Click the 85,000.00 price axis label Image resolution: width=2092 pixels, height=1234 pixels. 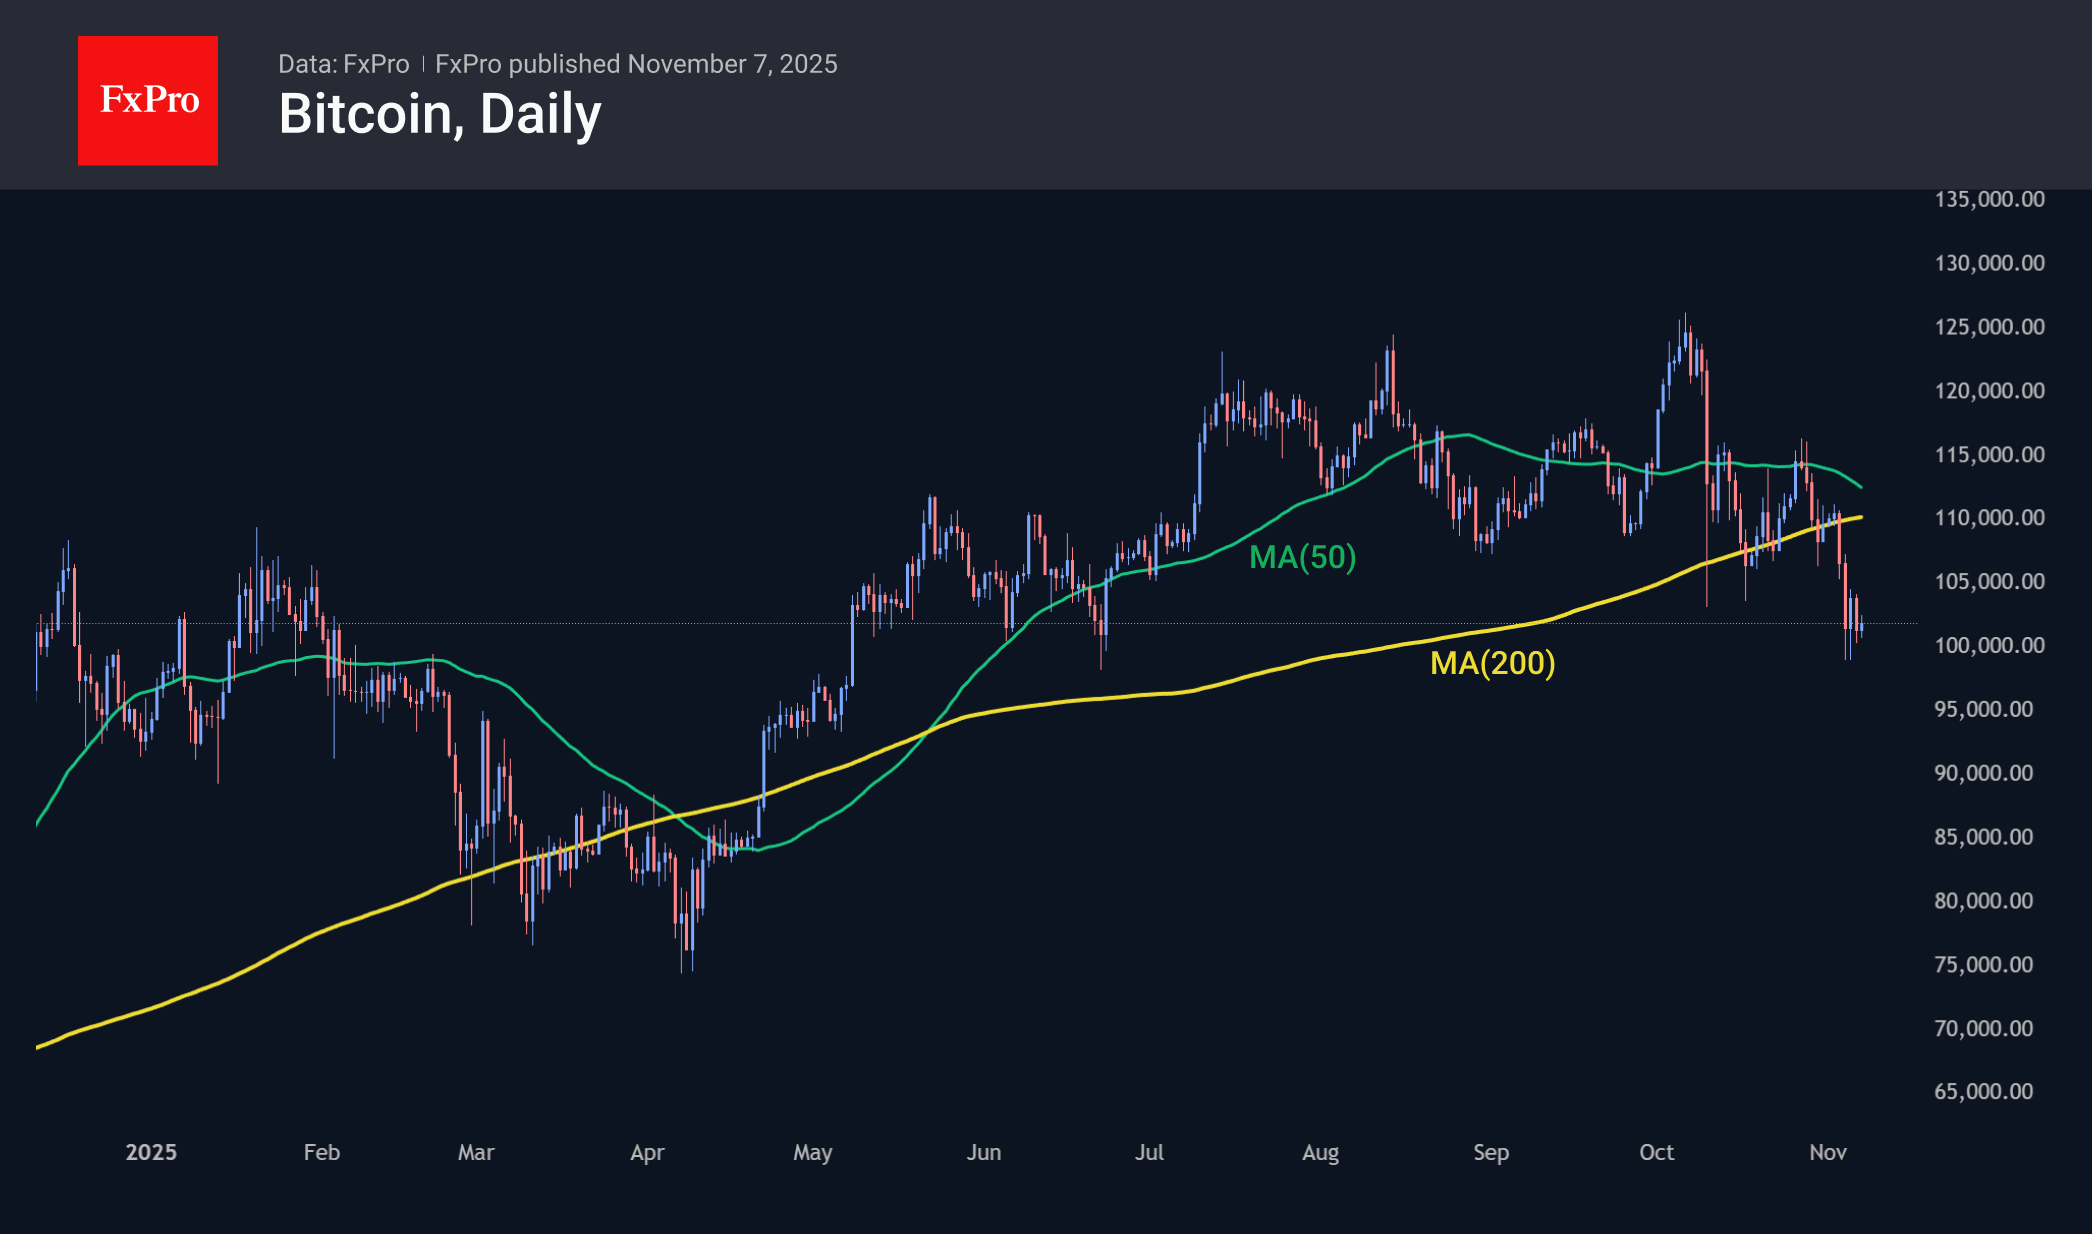pyautogui.click(x=1983, y=837)
